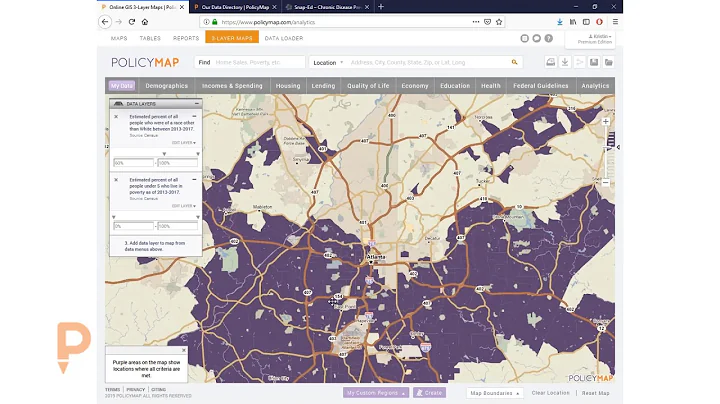Open saved maps folder icon
Screen dimensions: 720x404
coord(608,62)
